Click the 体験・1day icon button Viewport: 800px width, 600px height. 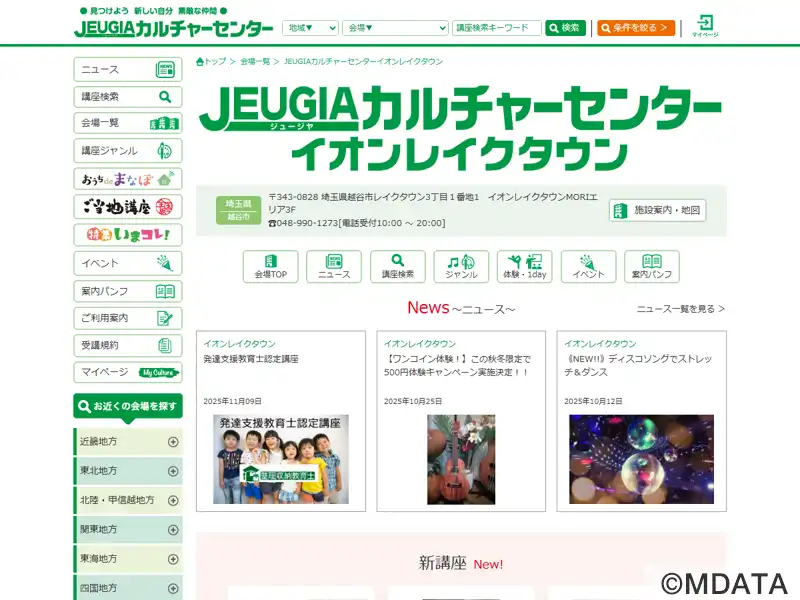524,266
